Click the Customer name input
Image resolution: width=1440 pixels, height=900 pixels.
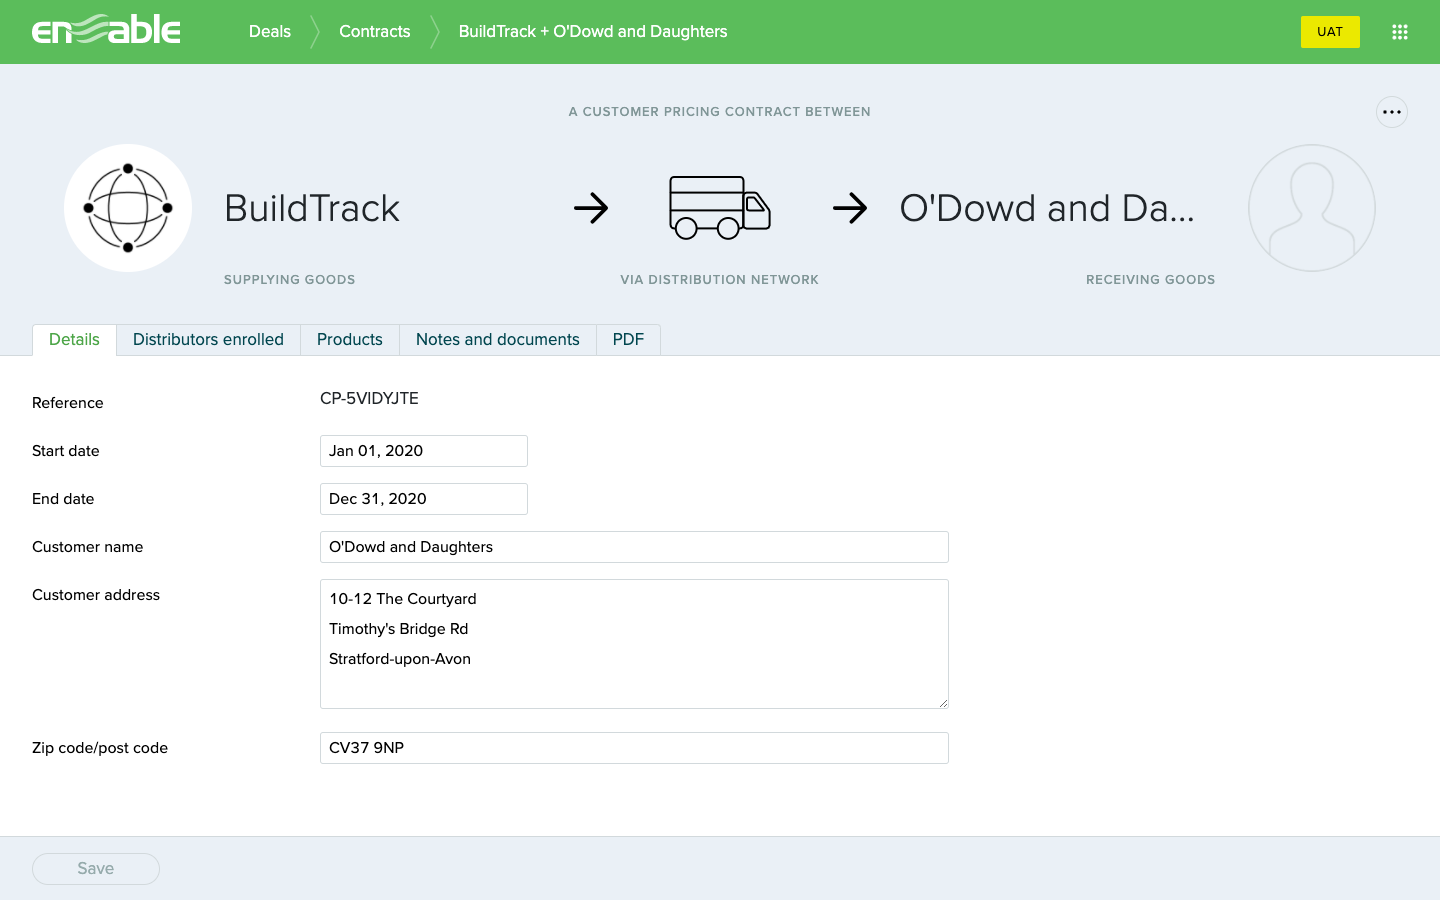634,547
